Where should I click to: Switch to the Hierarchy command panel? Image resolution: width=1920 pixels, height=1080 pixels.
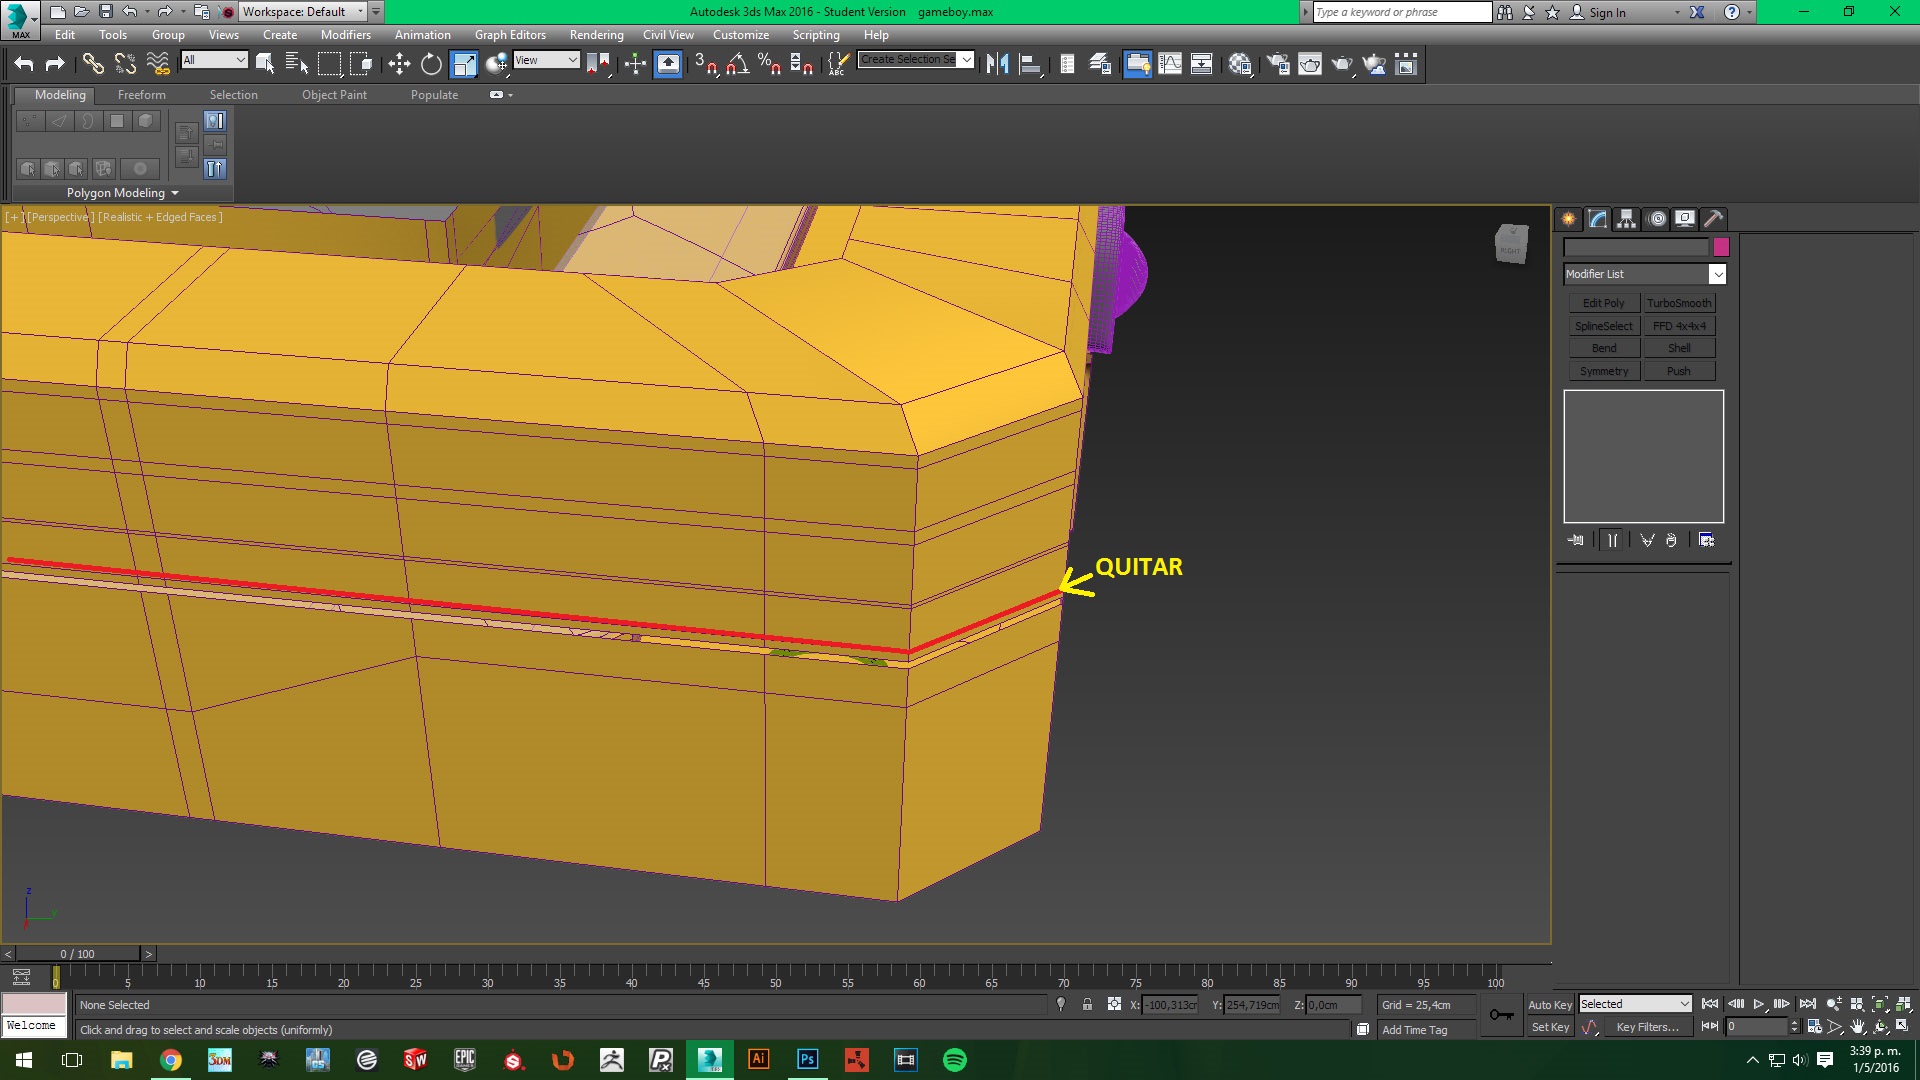click(x=1627, y=219)
